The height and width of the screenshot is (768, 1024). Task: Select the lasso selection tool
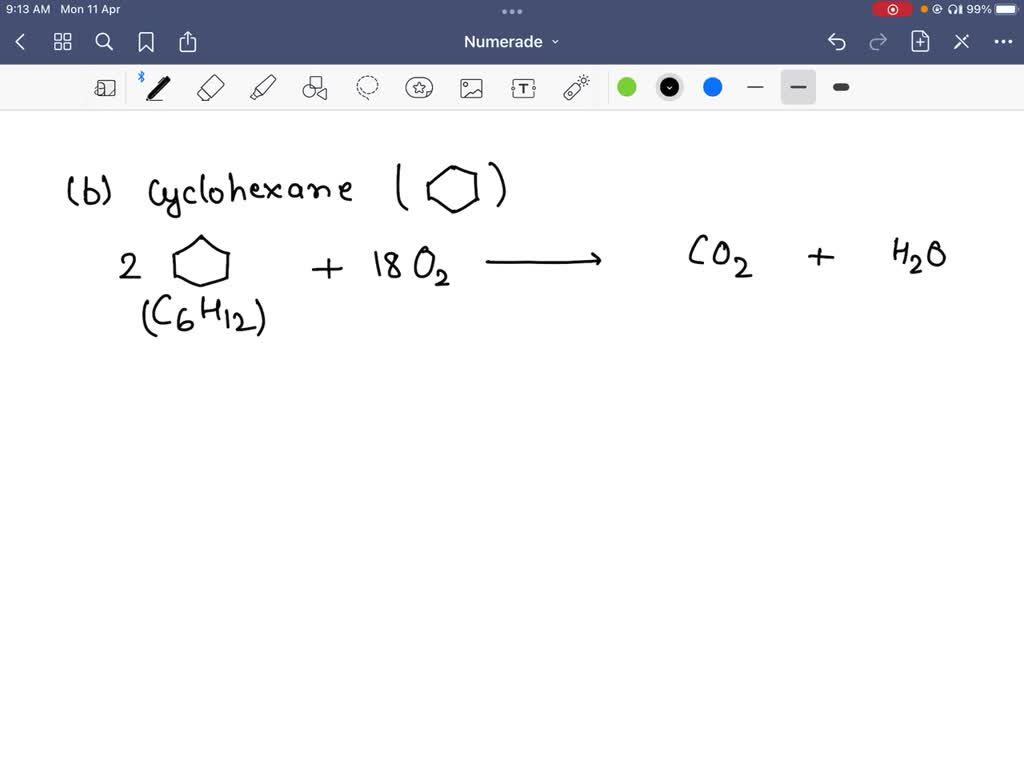click(x=367, y=87)
